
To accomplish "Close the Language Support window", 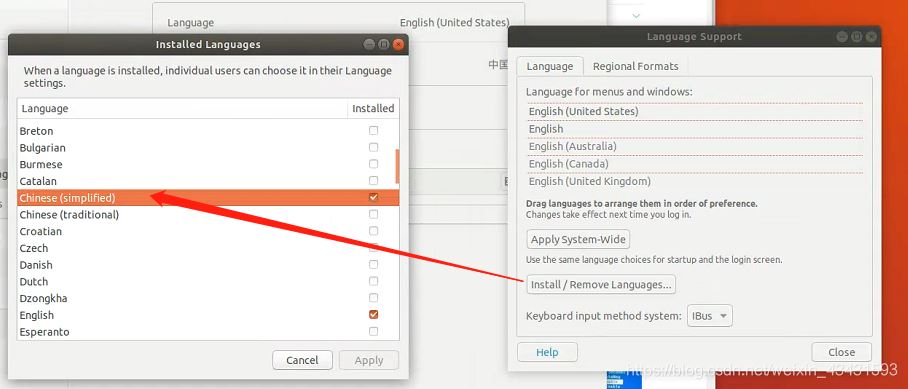I will pyautogui.click(x=871, y=36).
